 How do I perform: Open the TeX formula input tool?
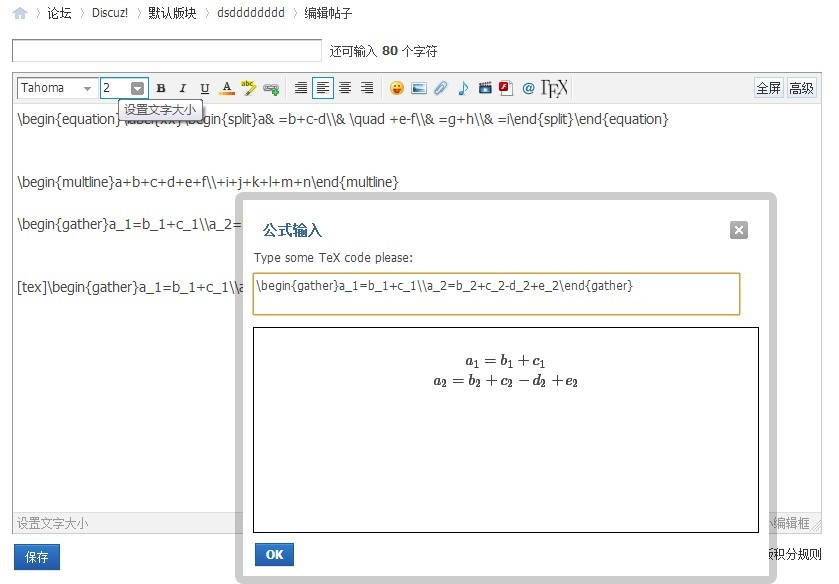pos(554,88)
